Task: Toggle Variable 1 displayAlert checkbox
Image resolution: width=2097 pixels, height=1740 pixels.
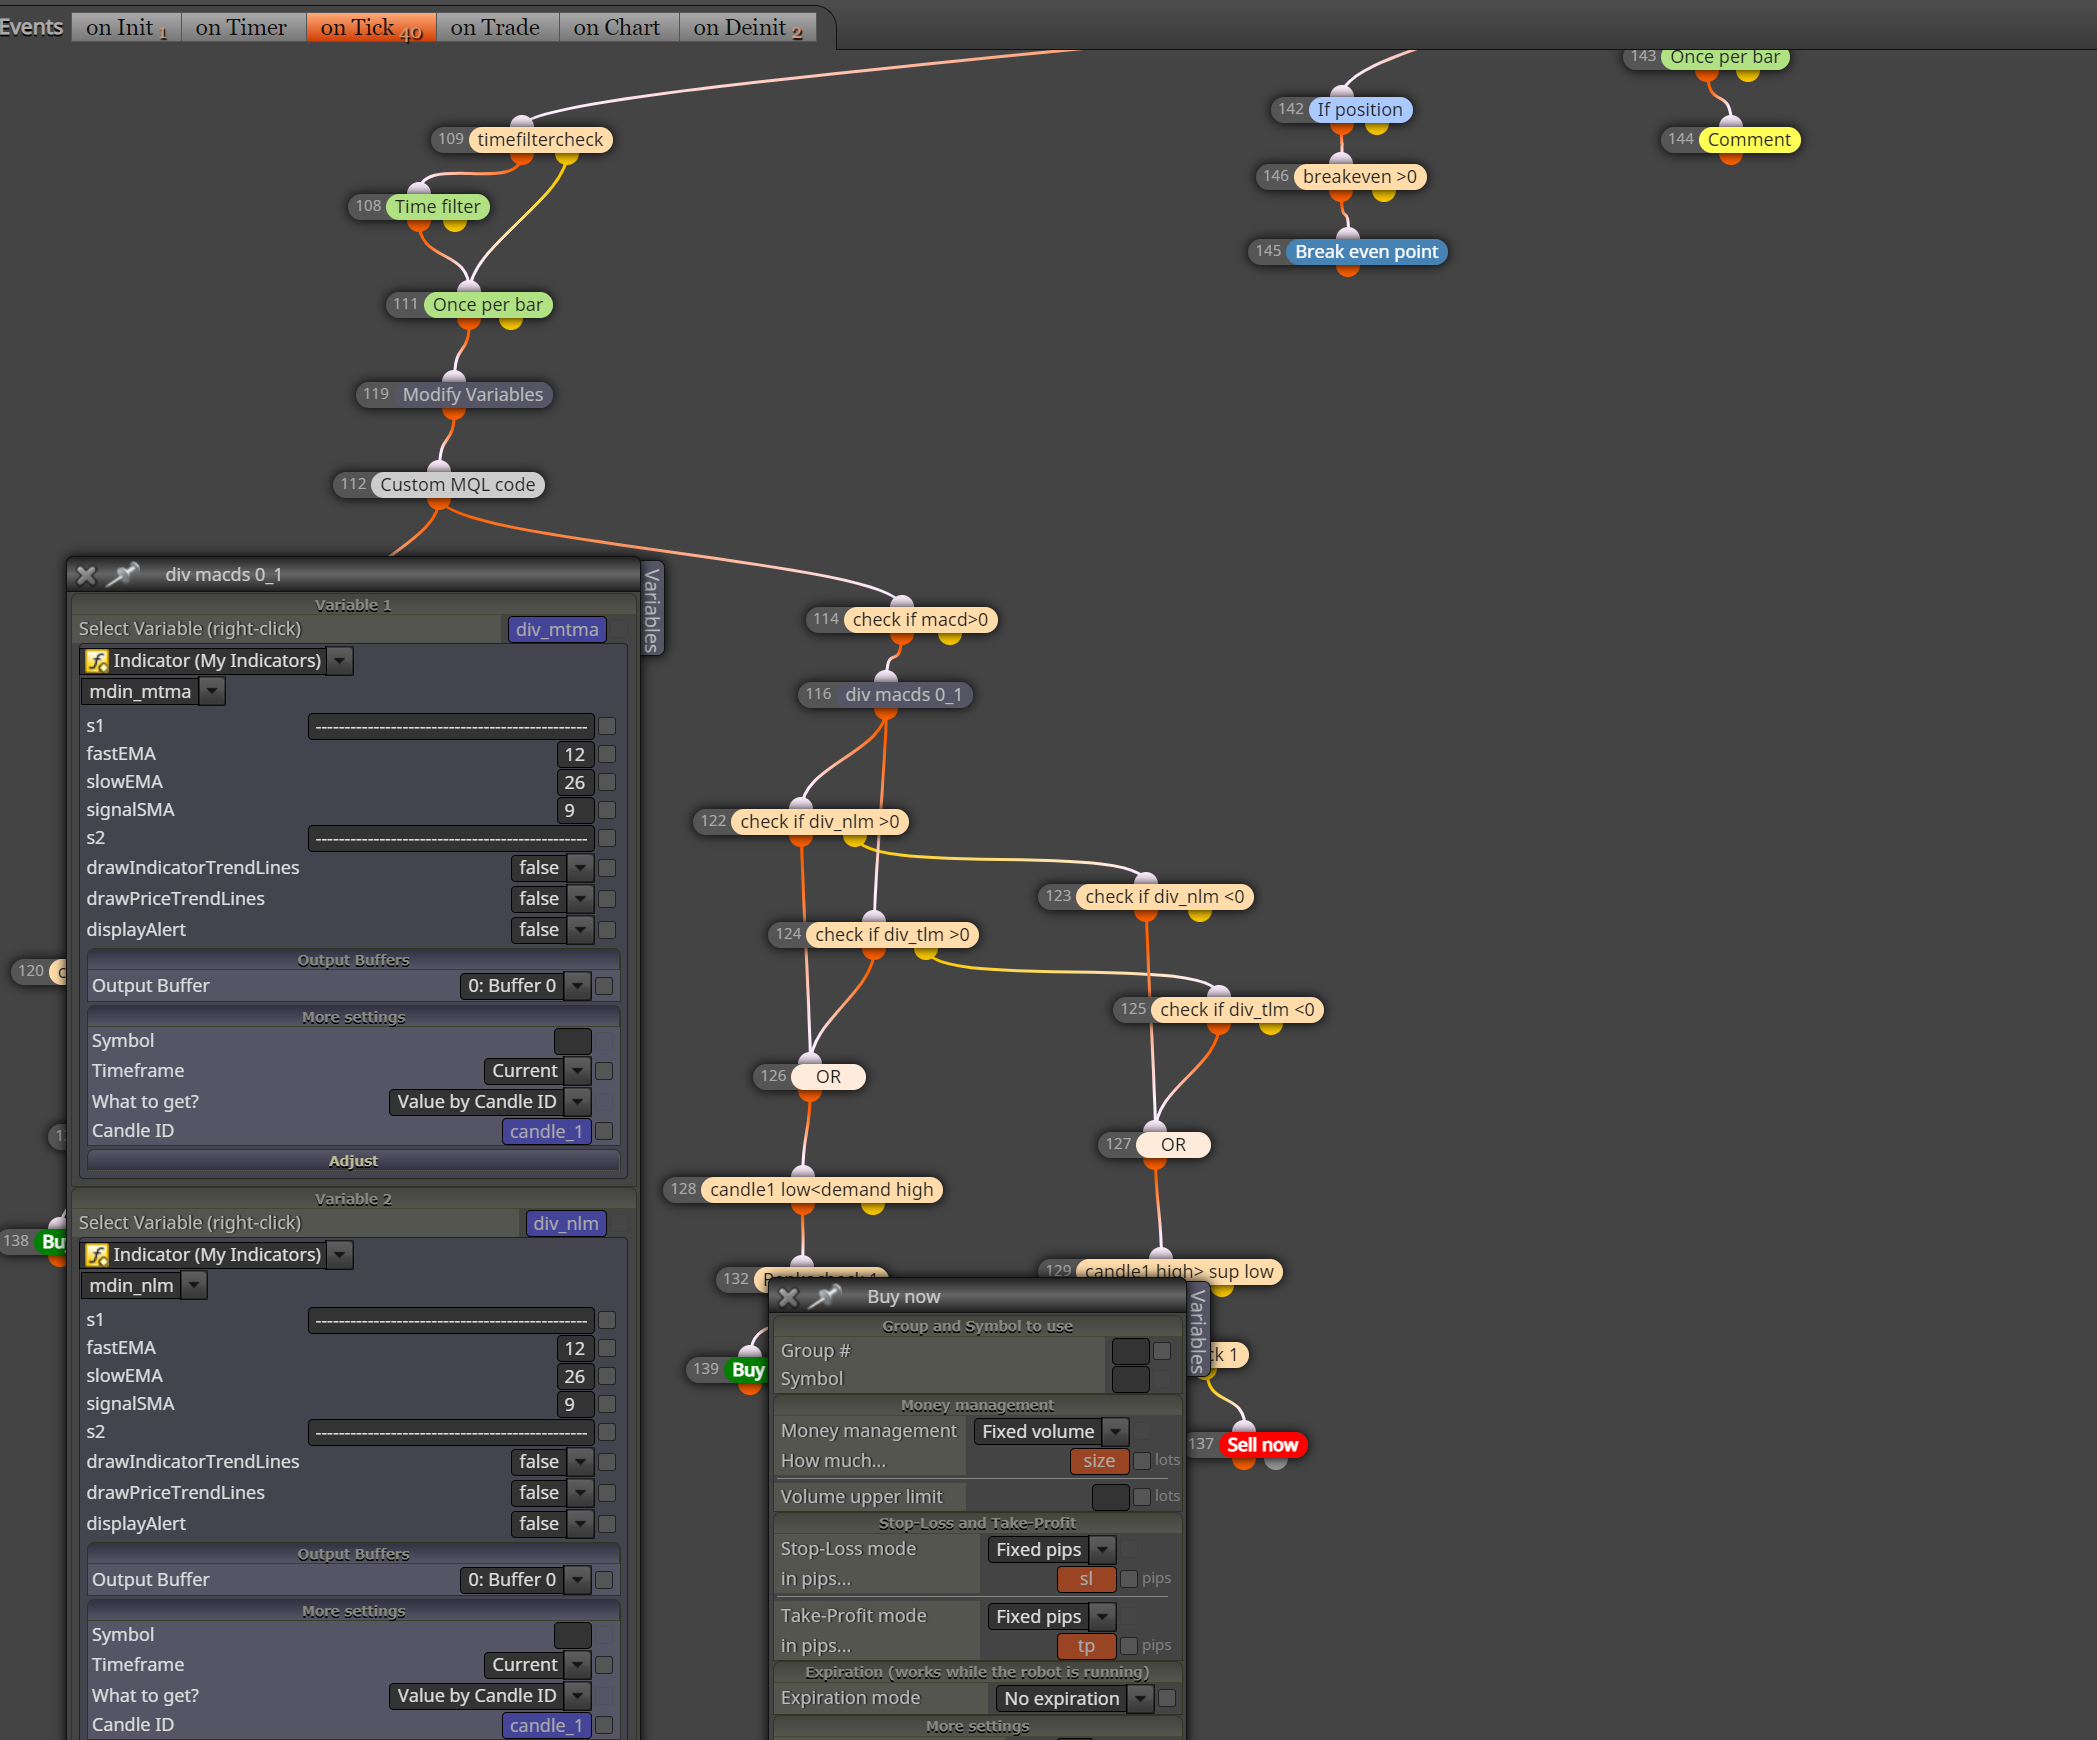Action: click(x=607, y=930)
